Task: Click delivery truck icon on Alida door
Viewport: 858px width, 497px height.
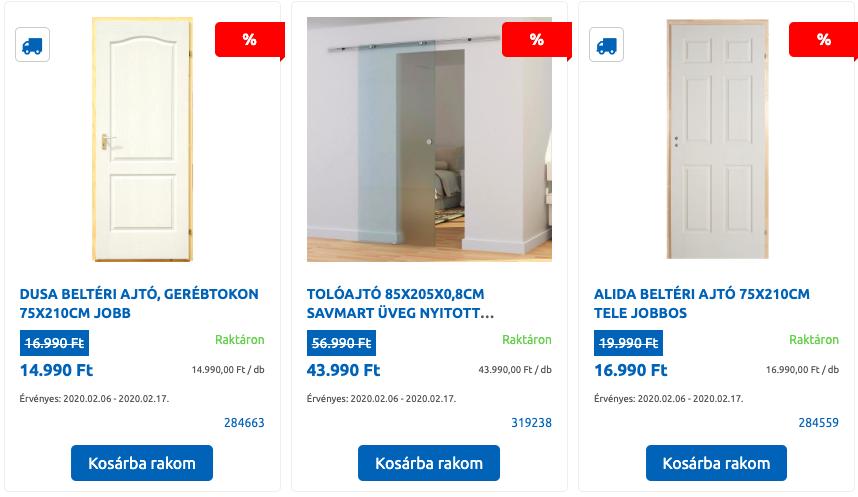Action: (606, 45)
